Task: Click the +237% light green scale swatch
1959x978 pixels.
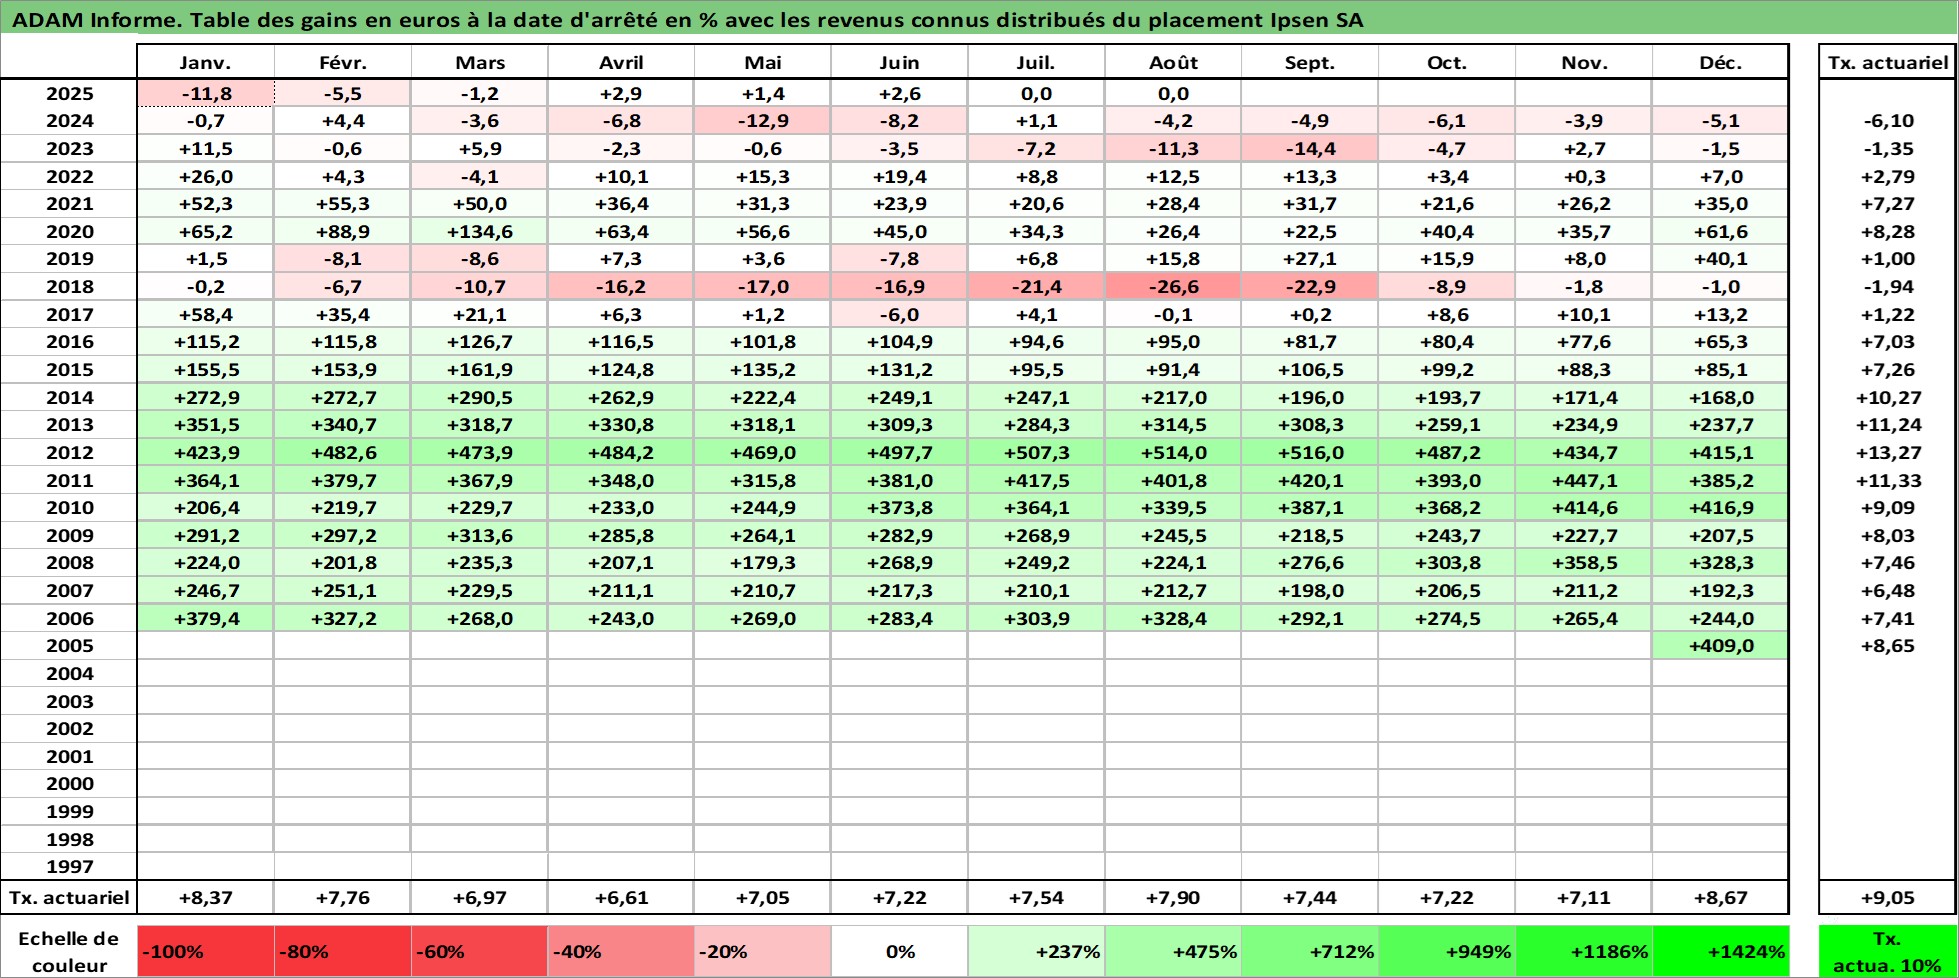Action: 1036,951
